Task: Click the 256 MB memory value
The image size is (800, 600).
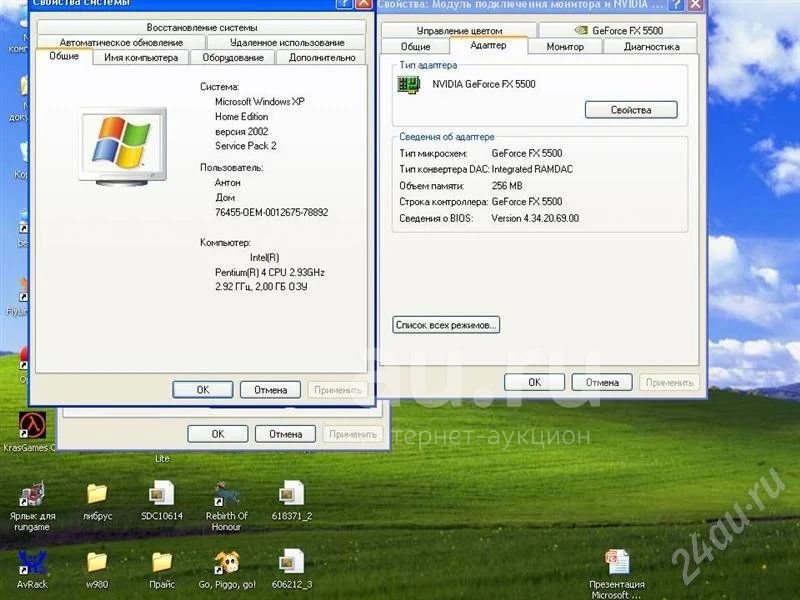Action: click(507, 186)
